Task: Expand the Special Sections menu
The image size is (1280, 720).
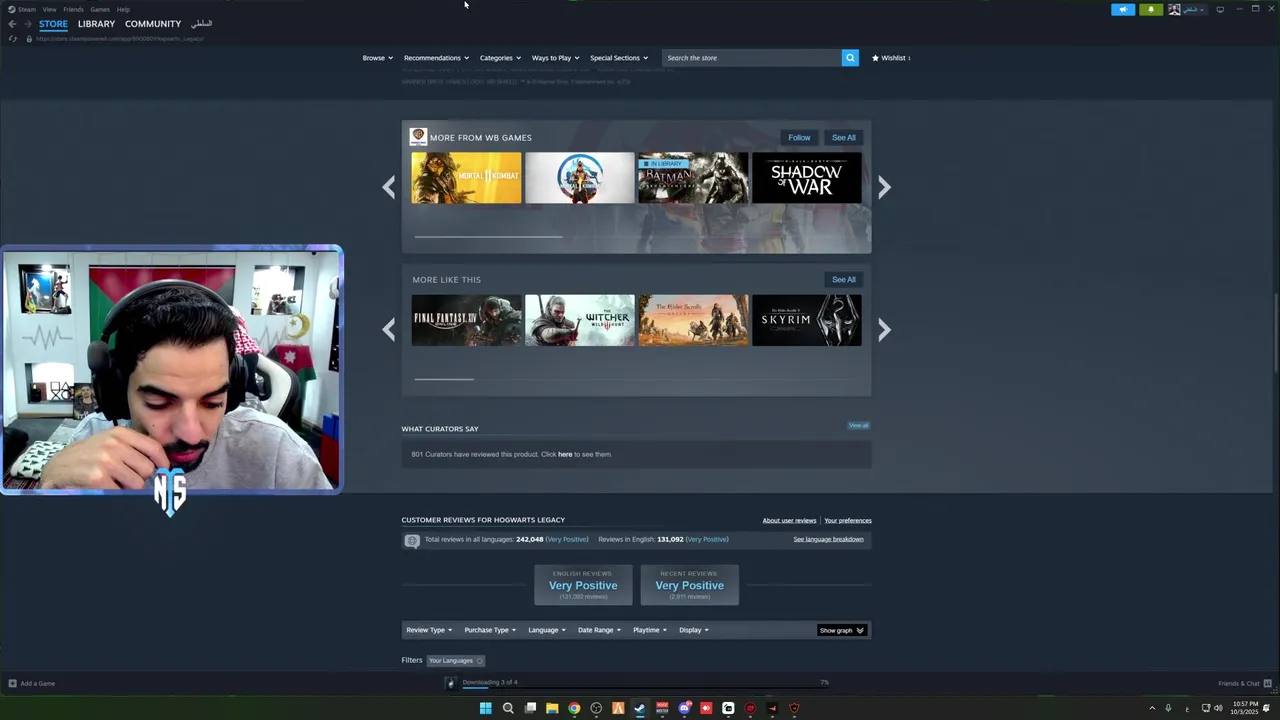Action: pos(619,58)
